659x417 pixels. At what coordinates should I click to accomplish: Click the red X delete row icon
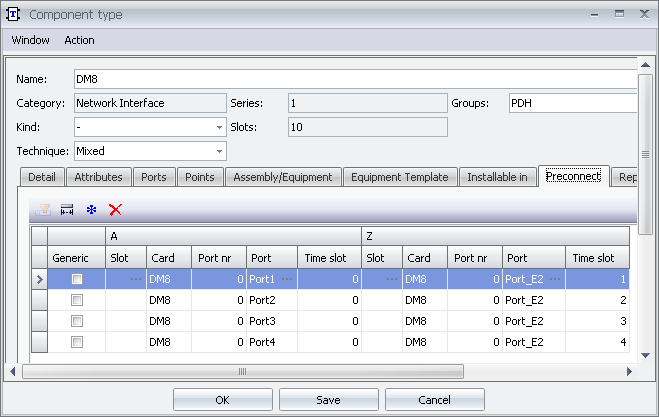coord(115,209)
